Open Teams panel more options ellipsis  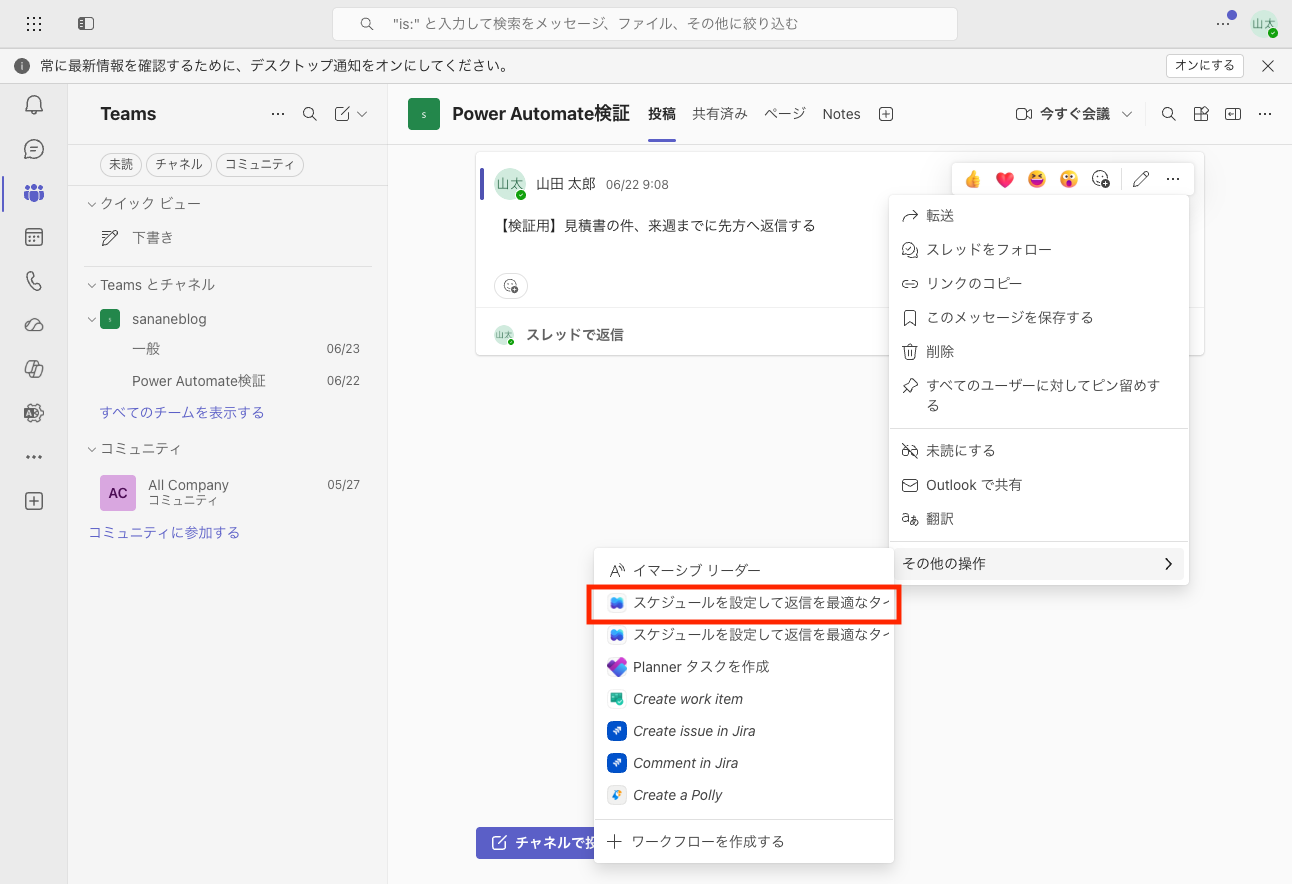click(x=278, y=114)
